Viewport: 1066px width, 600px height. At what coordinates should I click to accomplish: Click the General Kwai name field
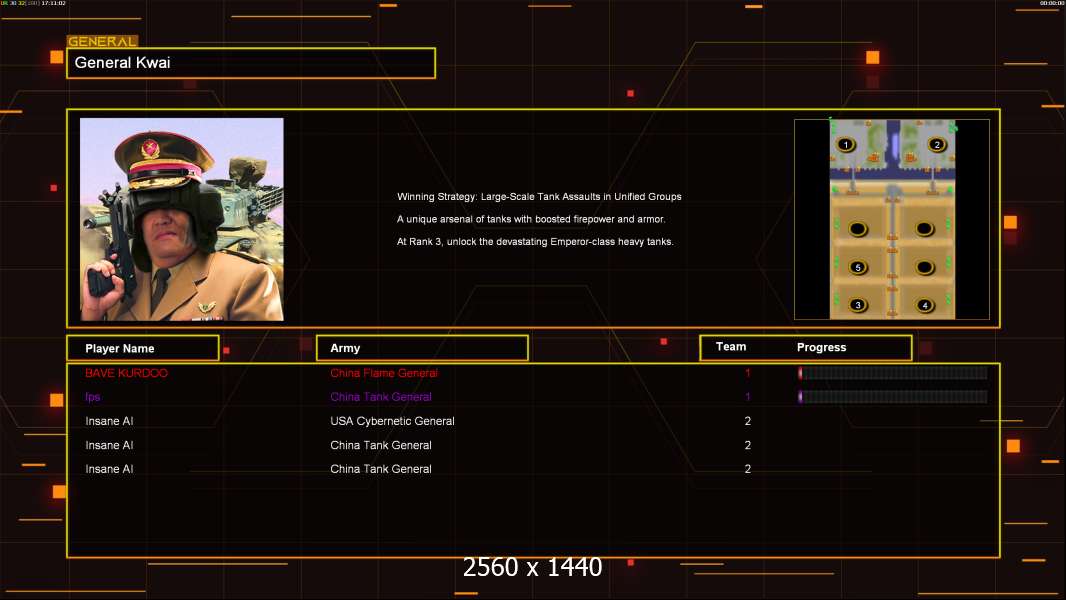click(251, 63)
